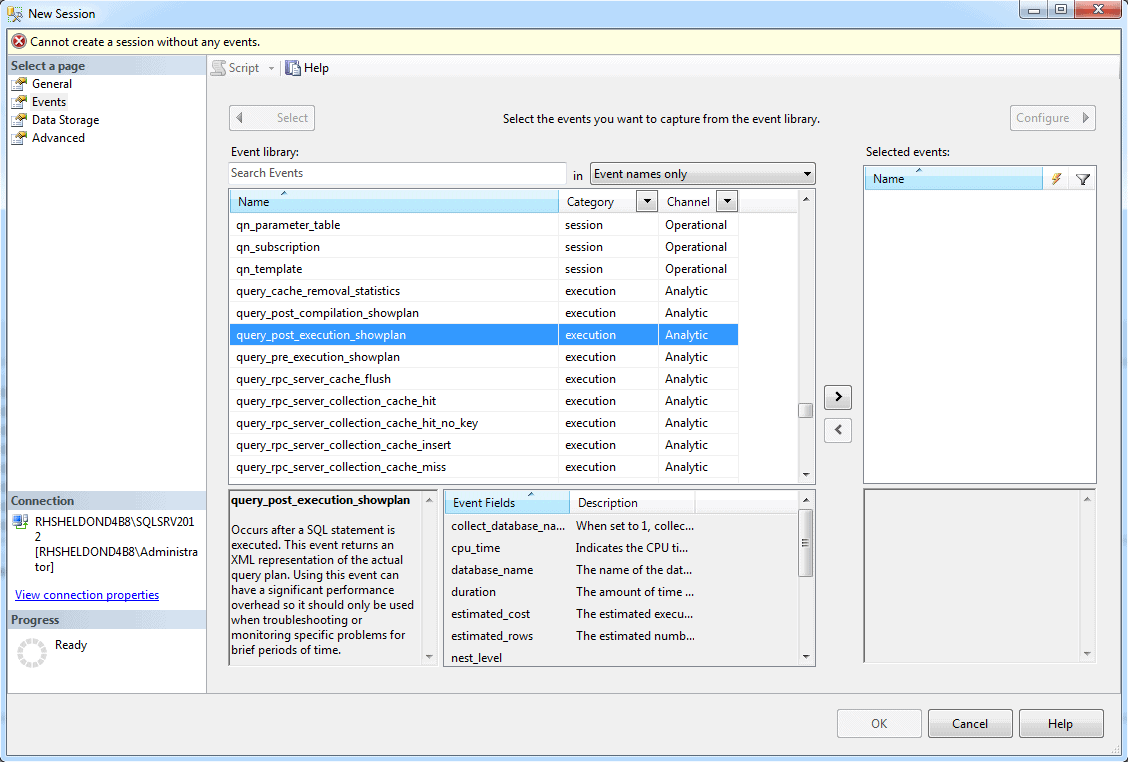Click the lightning bolt icon above Selected events
This screenshot has height=762, width=1128.
[1057, 178]
